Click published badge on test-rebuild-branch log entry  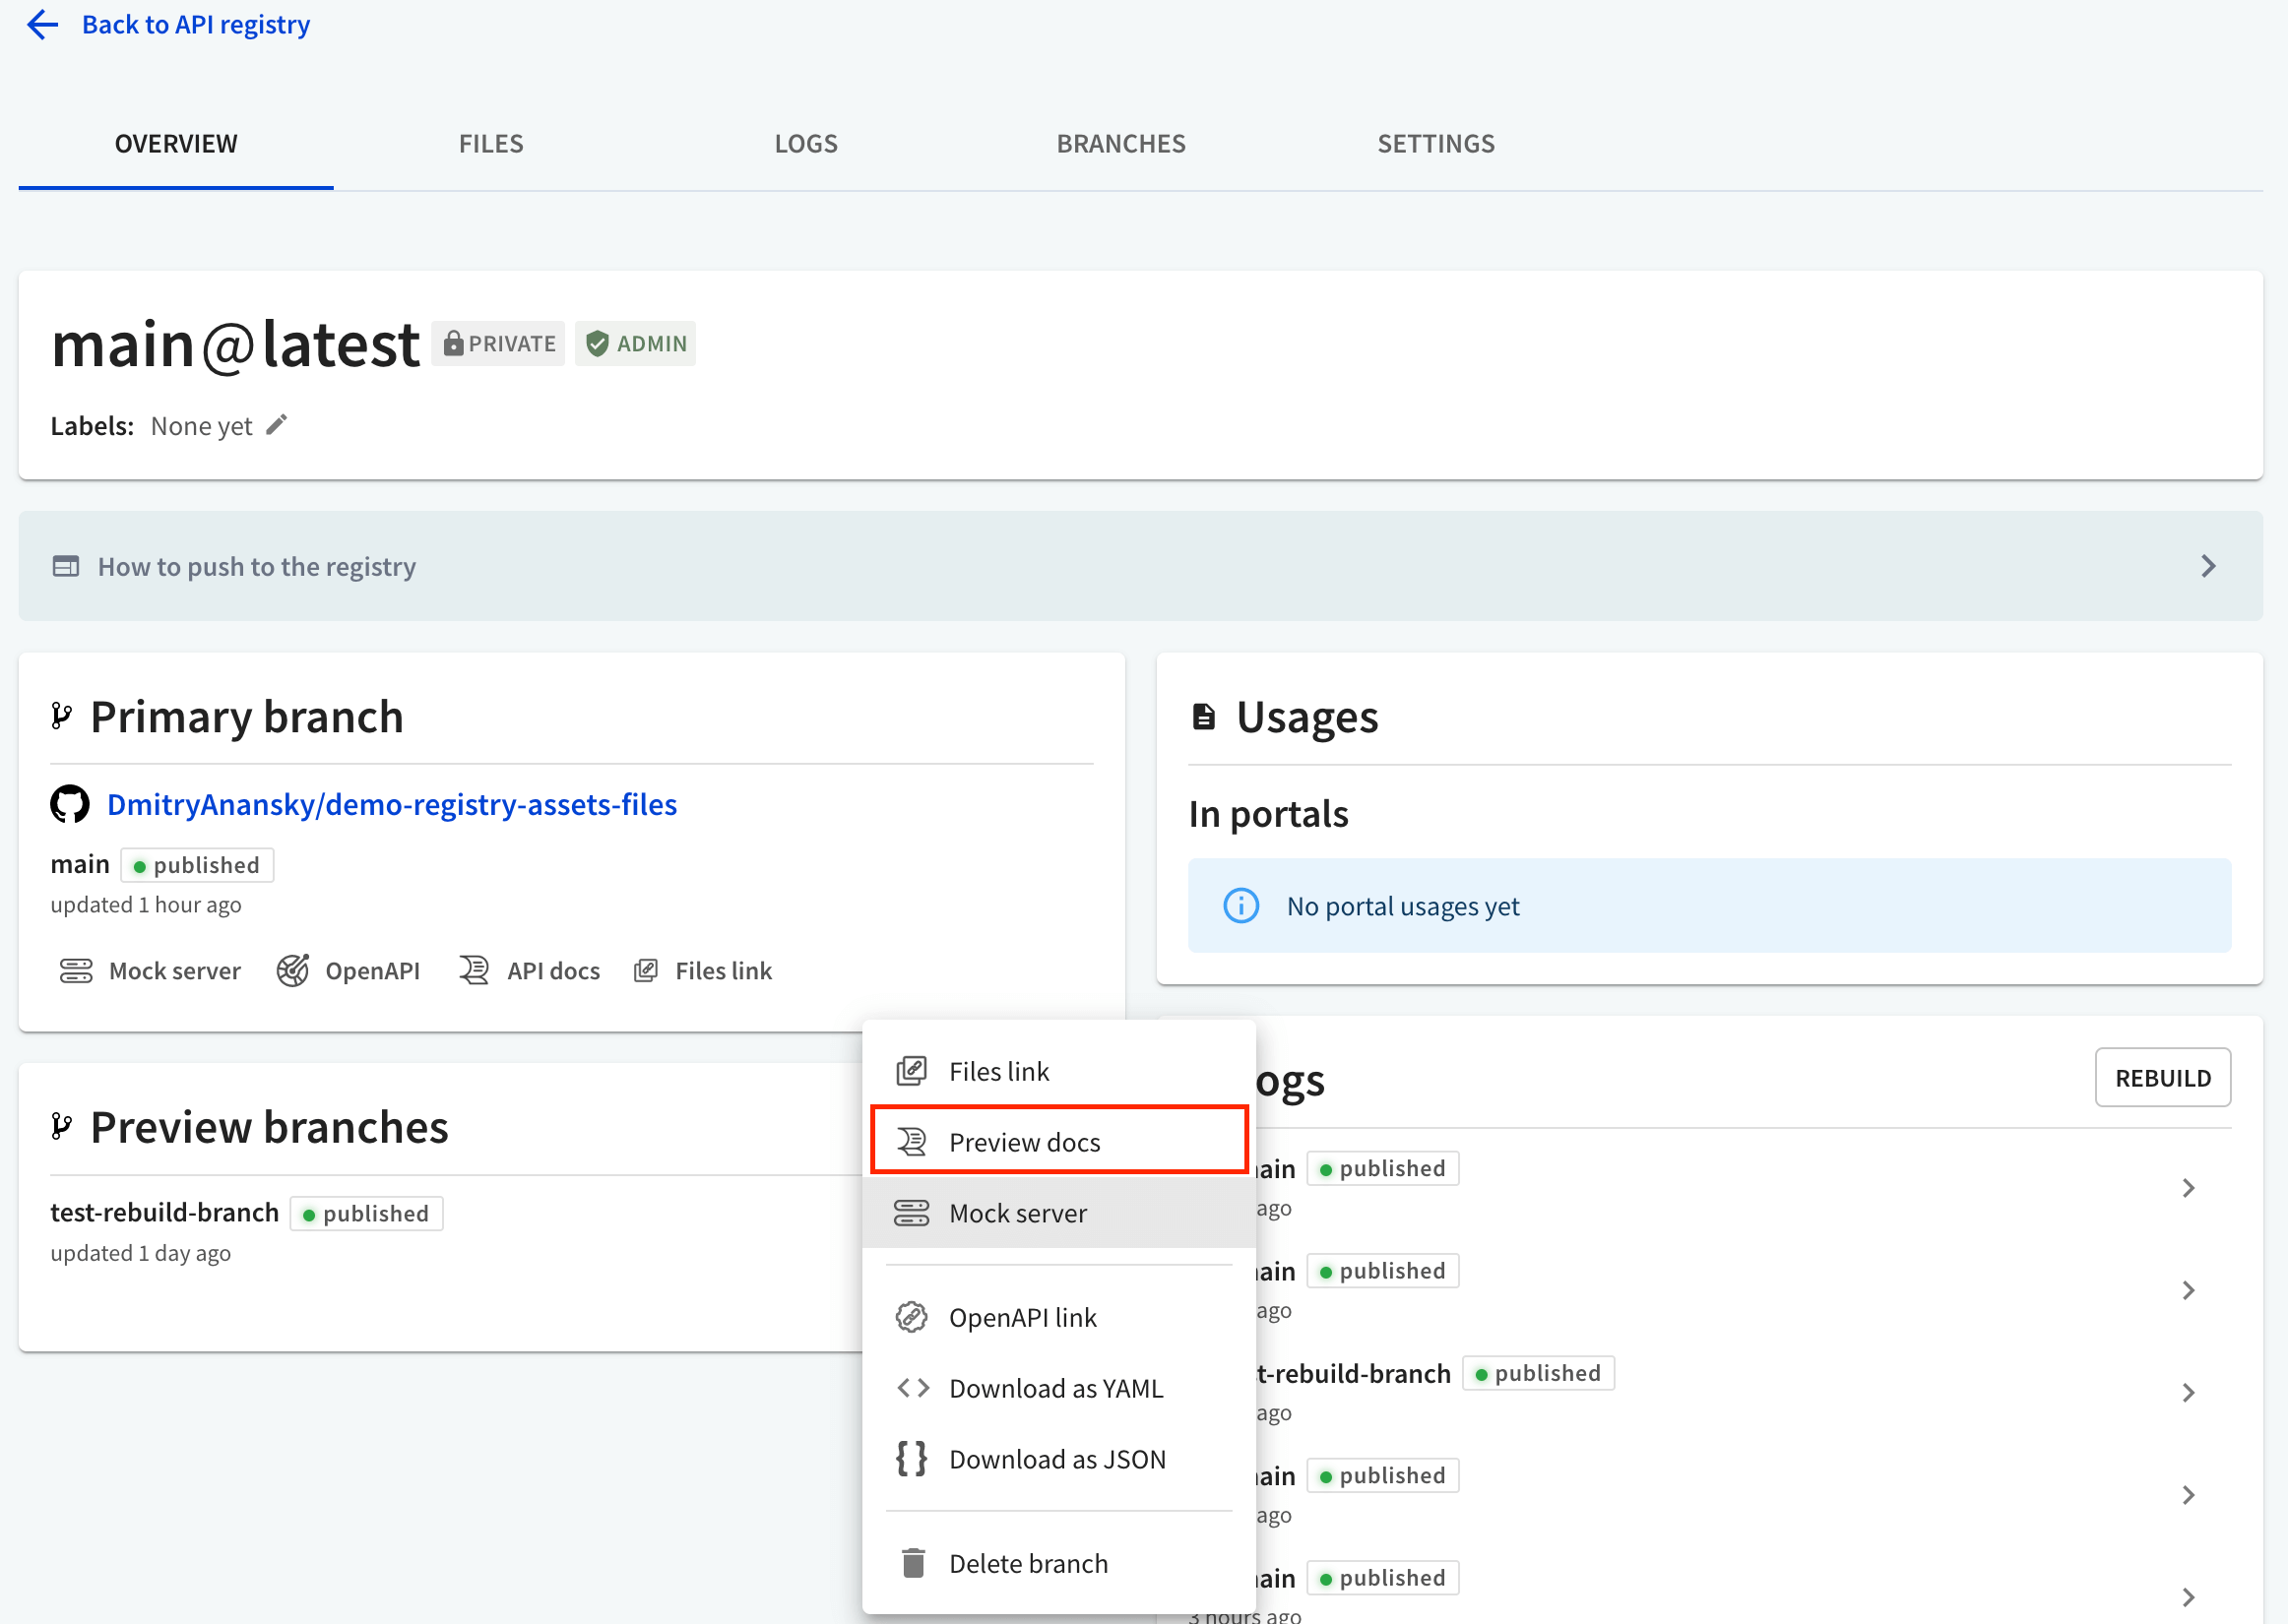click(1538, 1373)
